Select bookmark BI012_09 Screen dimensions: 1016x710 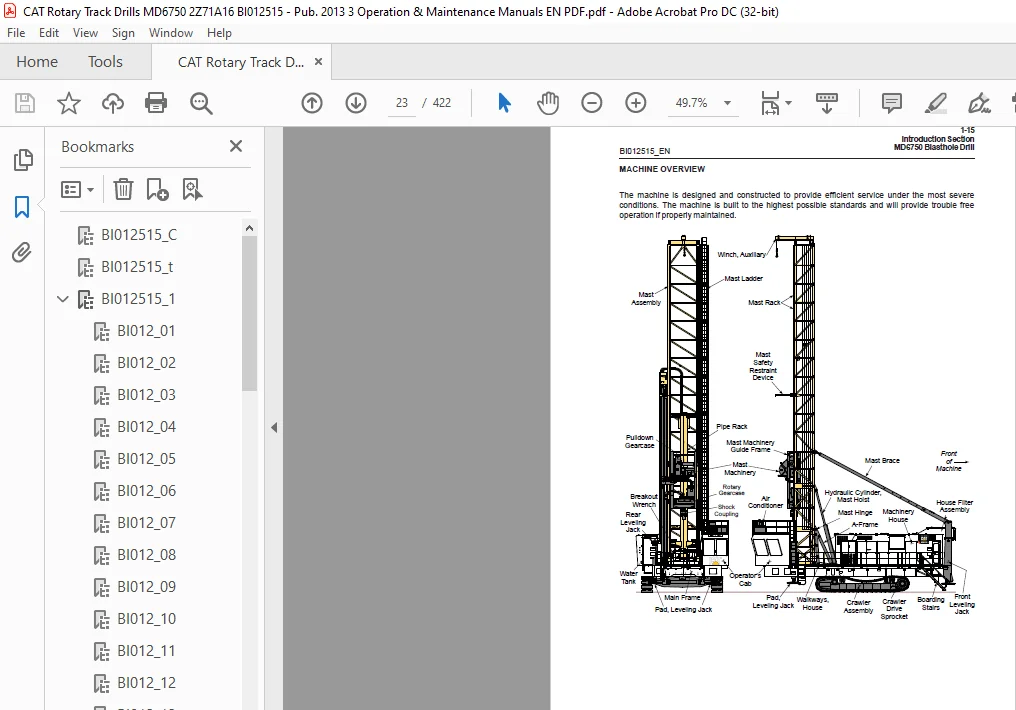pyautogui.click(x=146, y=587)
